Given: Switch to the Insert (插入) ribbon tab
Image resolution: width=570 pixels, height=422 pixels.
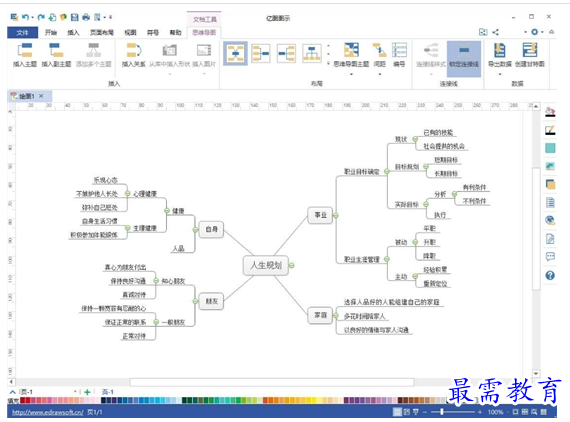Looking at the screenshot, I should (73, 32).
